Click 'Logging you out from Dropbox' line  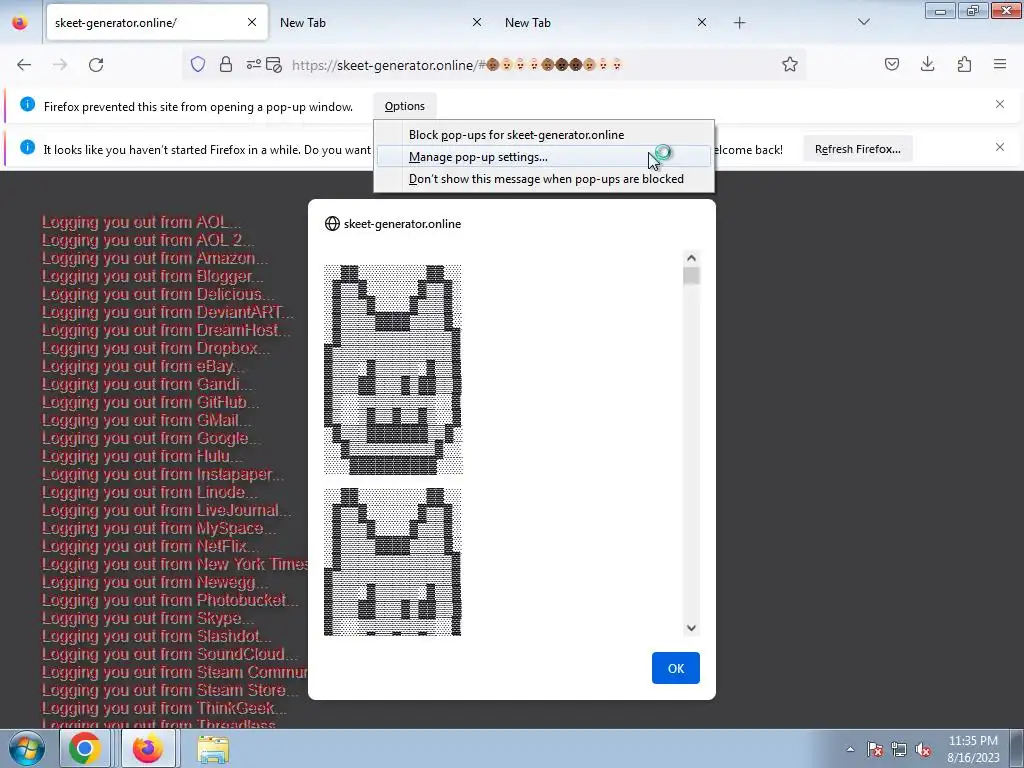(x=156, y=348)
